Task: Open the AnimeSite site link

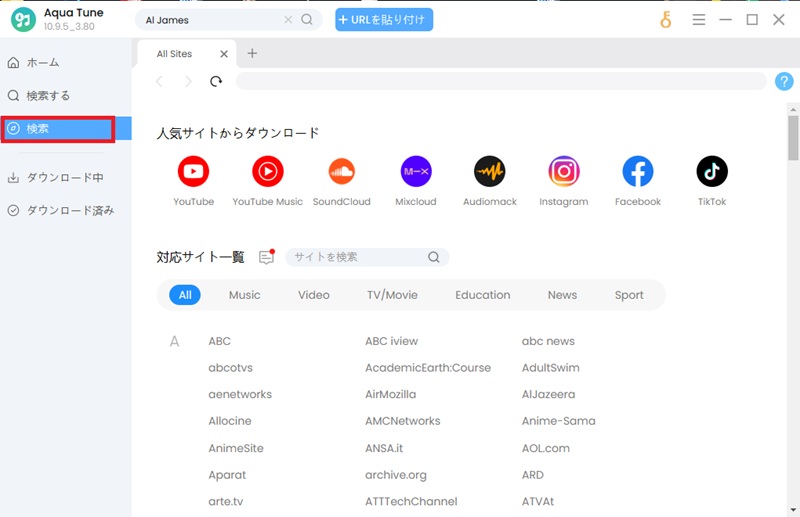Action: (236, 448)
